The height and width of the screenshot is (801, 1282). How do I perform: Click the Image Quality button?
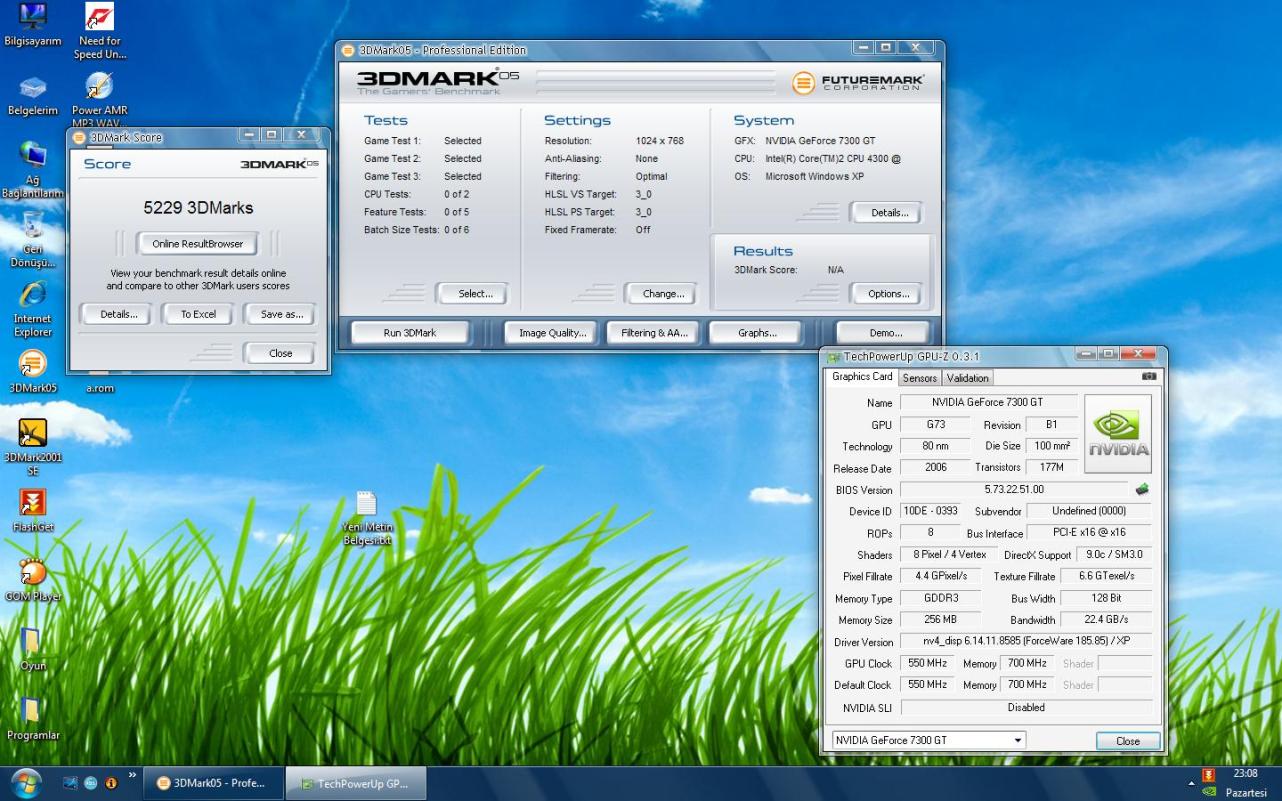[x=552, y=333]
